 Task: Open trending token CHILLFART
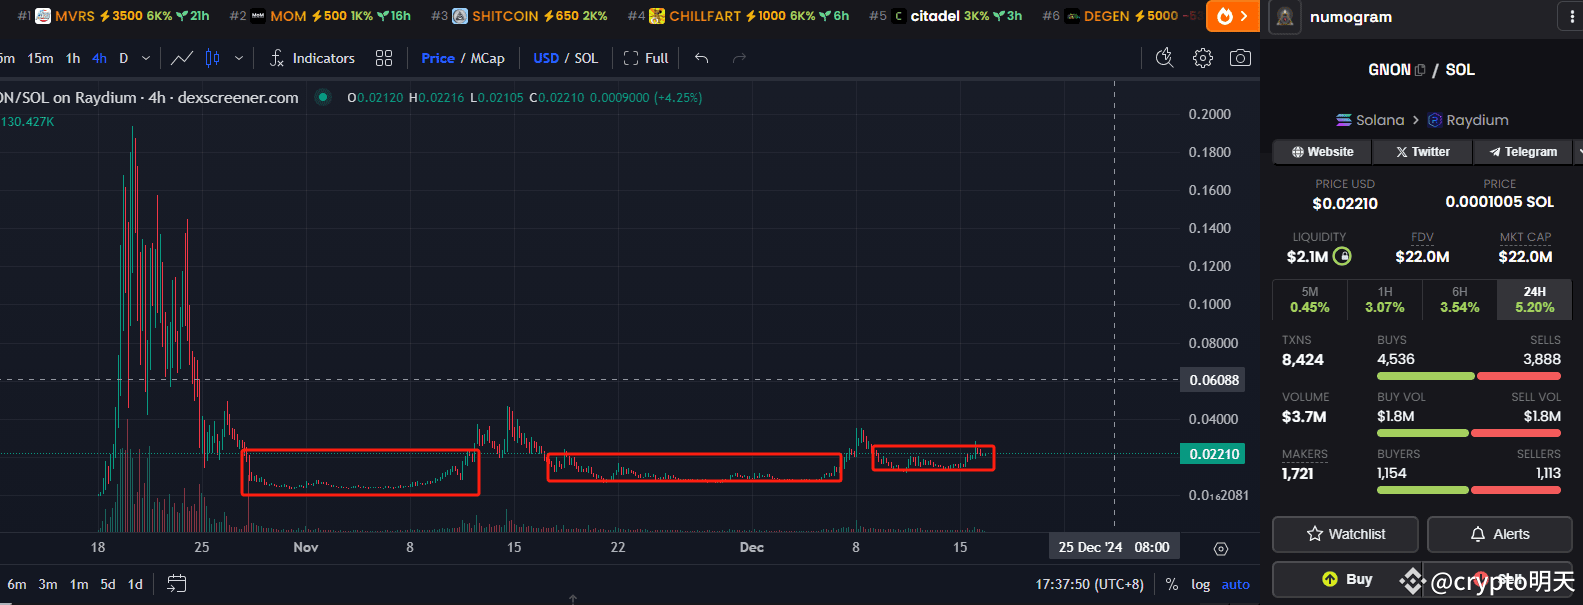coord(738,16)
